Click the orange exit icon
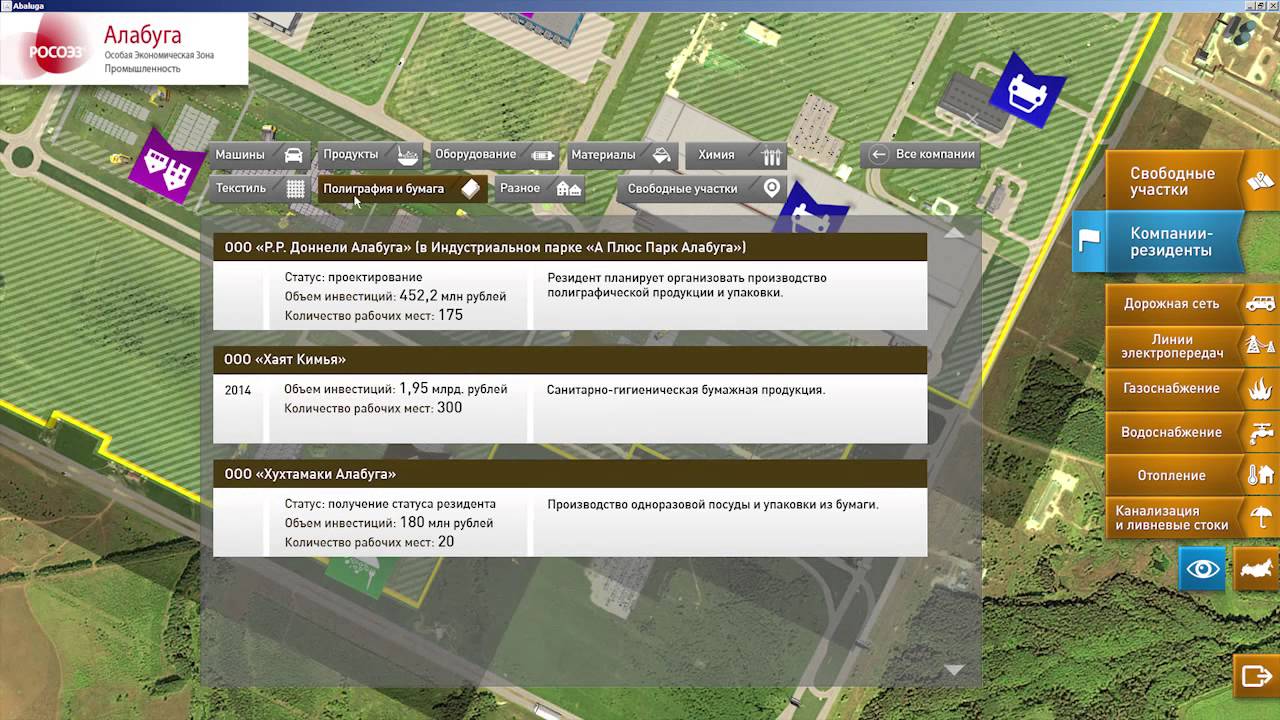 click(1256, 676)
